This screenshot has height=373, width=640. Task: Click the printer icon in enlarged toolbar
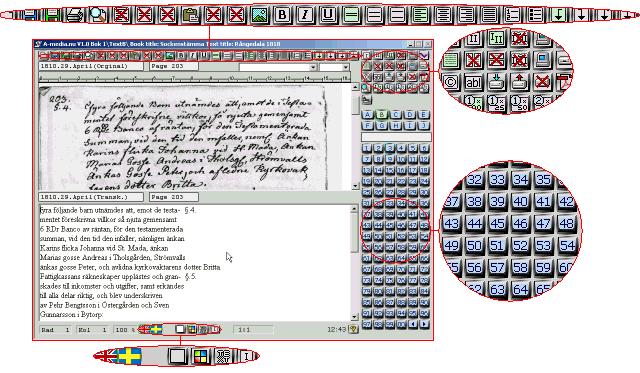click(x=75, y=15)
